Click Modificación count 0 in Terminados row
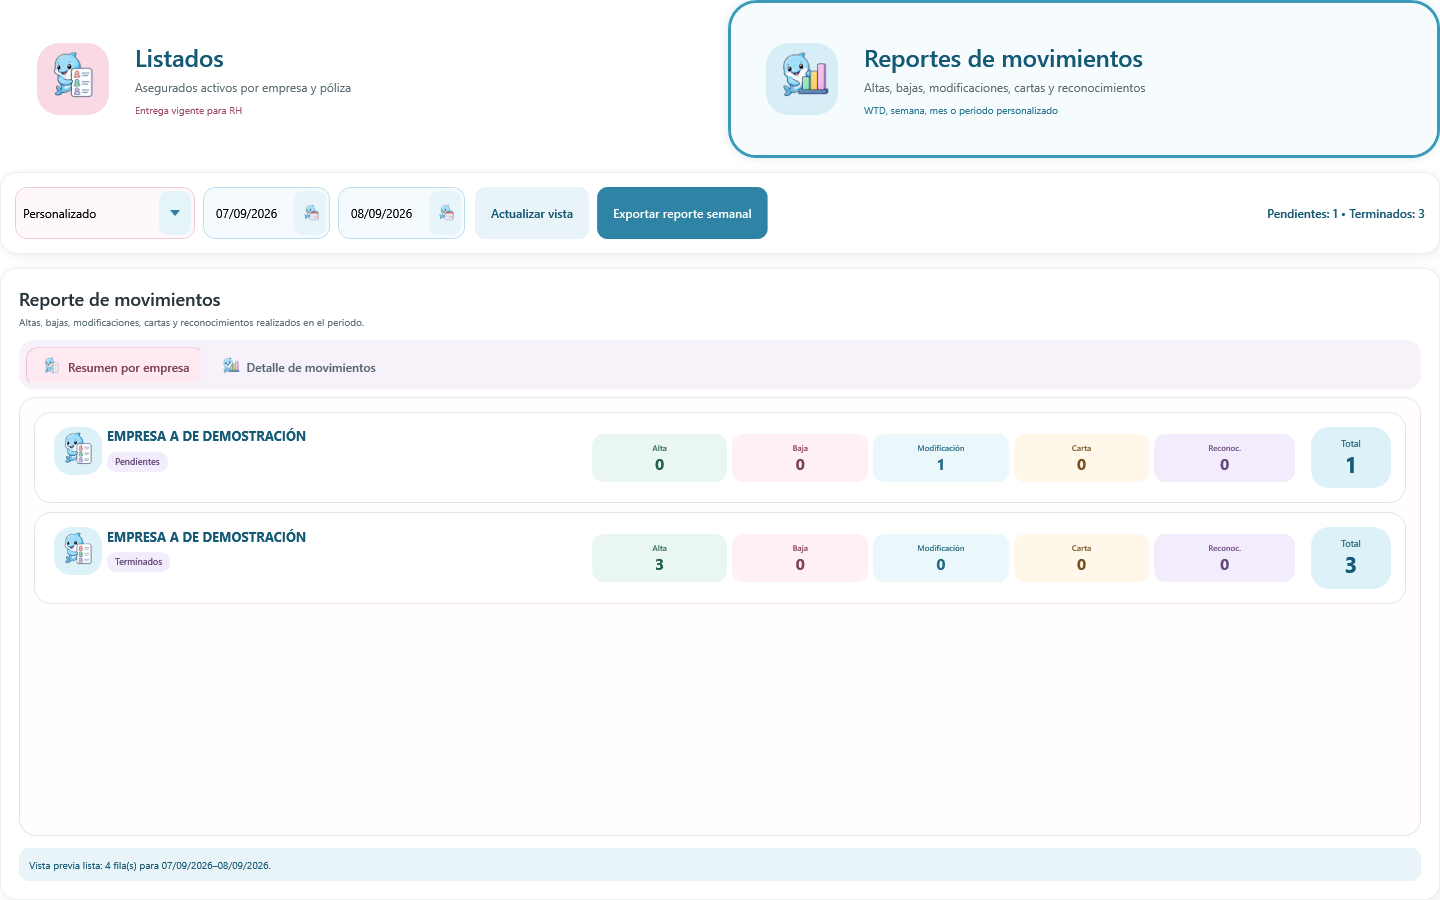1440x900 pixels. click(x=941, y=558)
